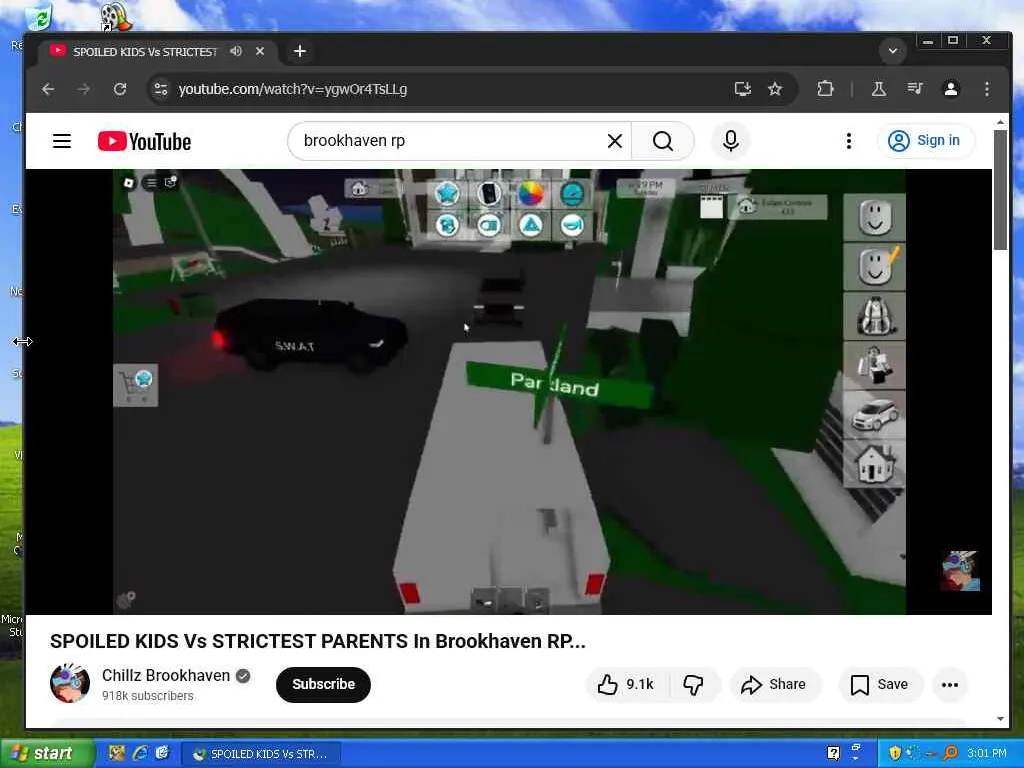The height and width of the screenshot is (768, 1024).
Task: Open the YouTube hamburger guide menu
Action: coord(62,141)
